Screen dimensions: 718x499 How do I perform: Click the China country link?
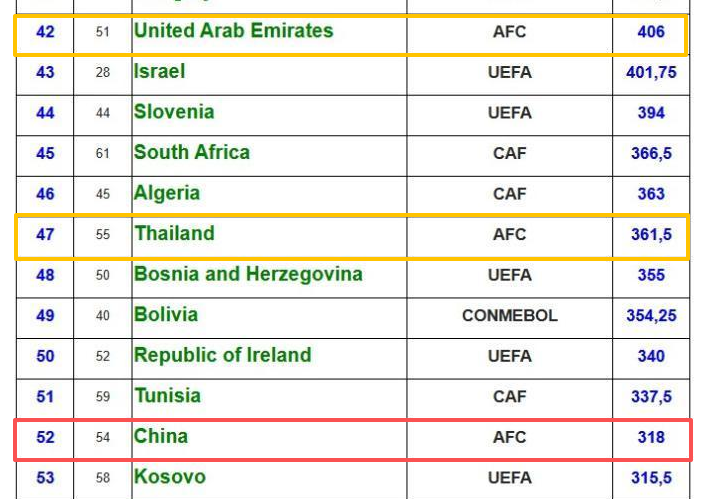click(x=161, y=437)
